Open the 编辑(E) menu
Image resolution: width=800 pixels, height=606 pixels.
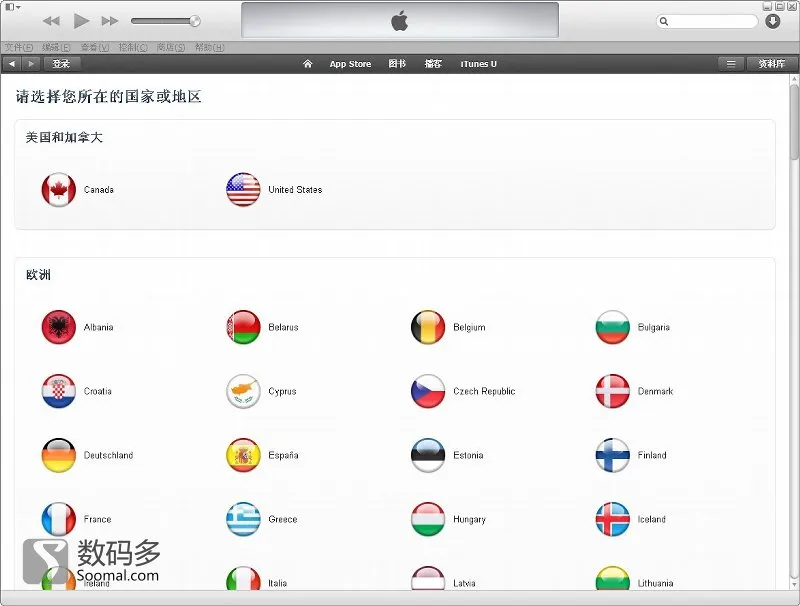pyautogui.click(x=56, y=47)
